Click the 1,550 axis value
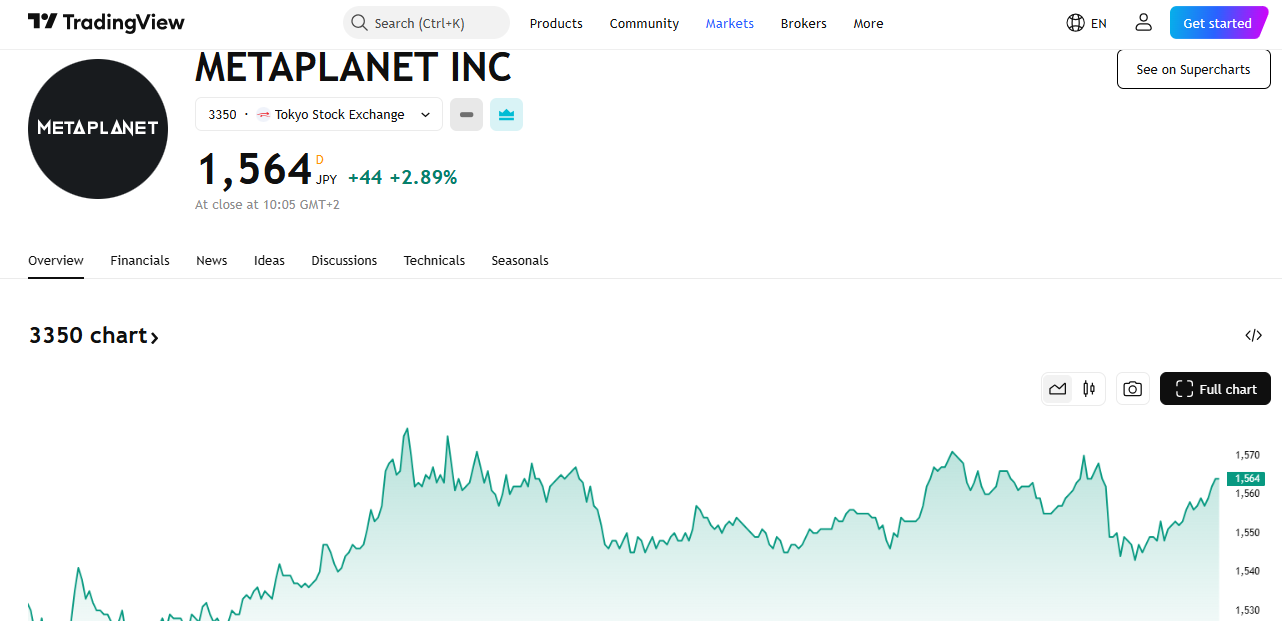 point(1247,532)
